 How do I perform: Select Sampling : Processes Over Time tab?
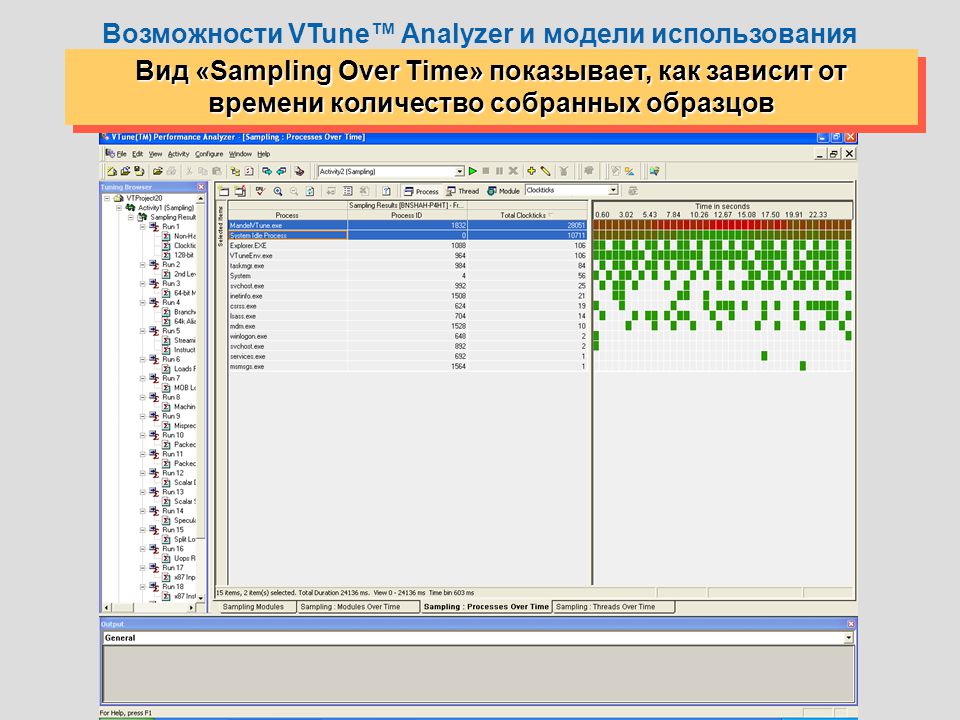pos(486,607)
